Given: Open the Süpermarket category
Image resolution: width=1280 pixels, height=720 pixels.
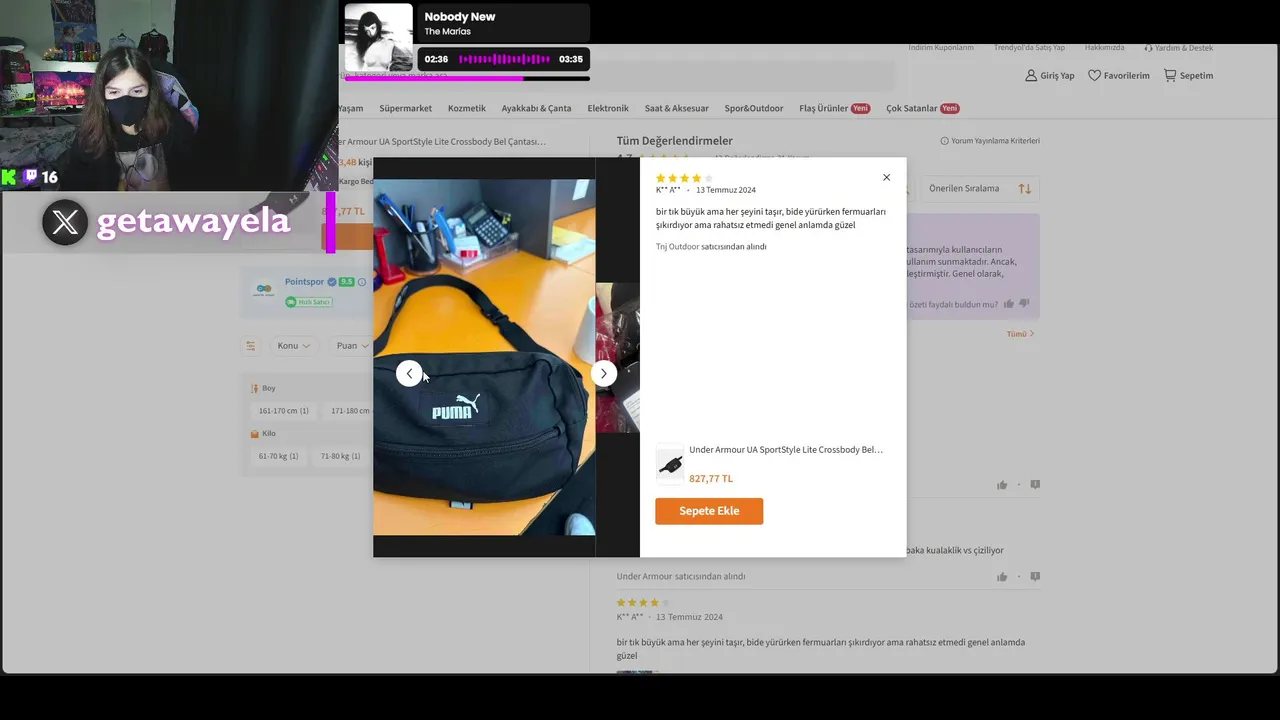Looking at the screenshot, I should (x=406, y=108).
